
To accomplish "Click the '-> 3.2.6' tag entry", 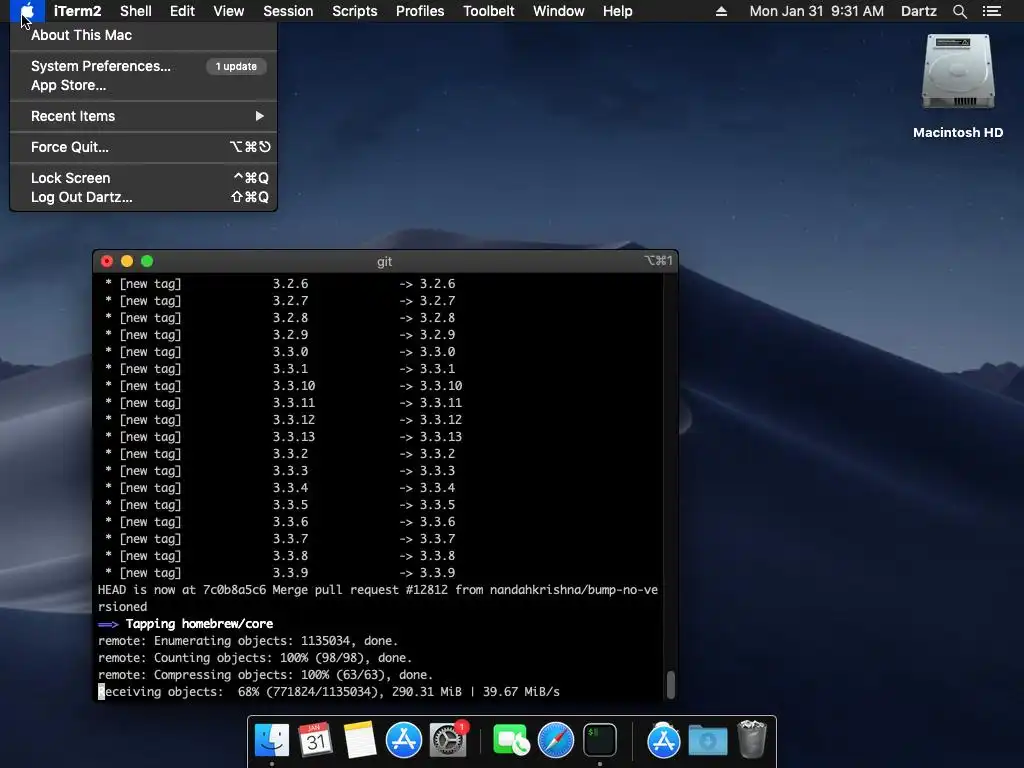I will [x=427, y=284].
